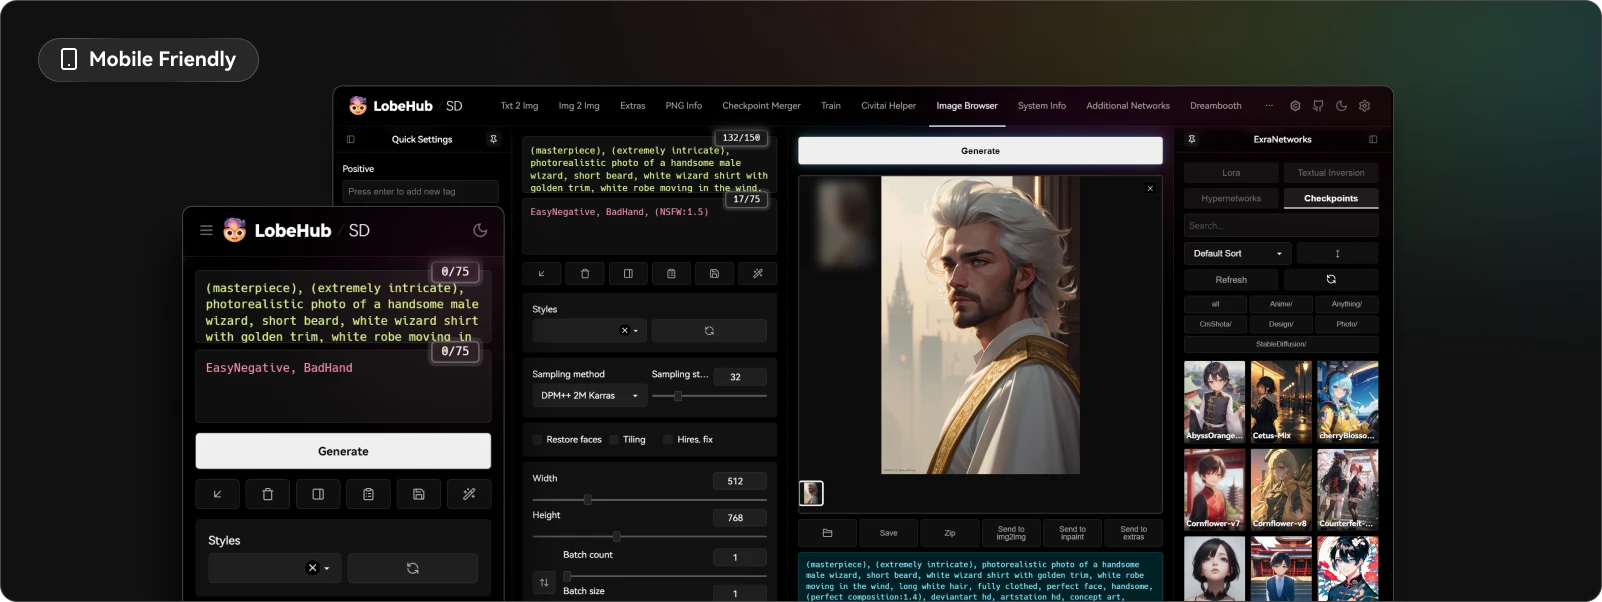Click the Send to inpaint button
This screenshot has height=602, width=1602.
1072,533
